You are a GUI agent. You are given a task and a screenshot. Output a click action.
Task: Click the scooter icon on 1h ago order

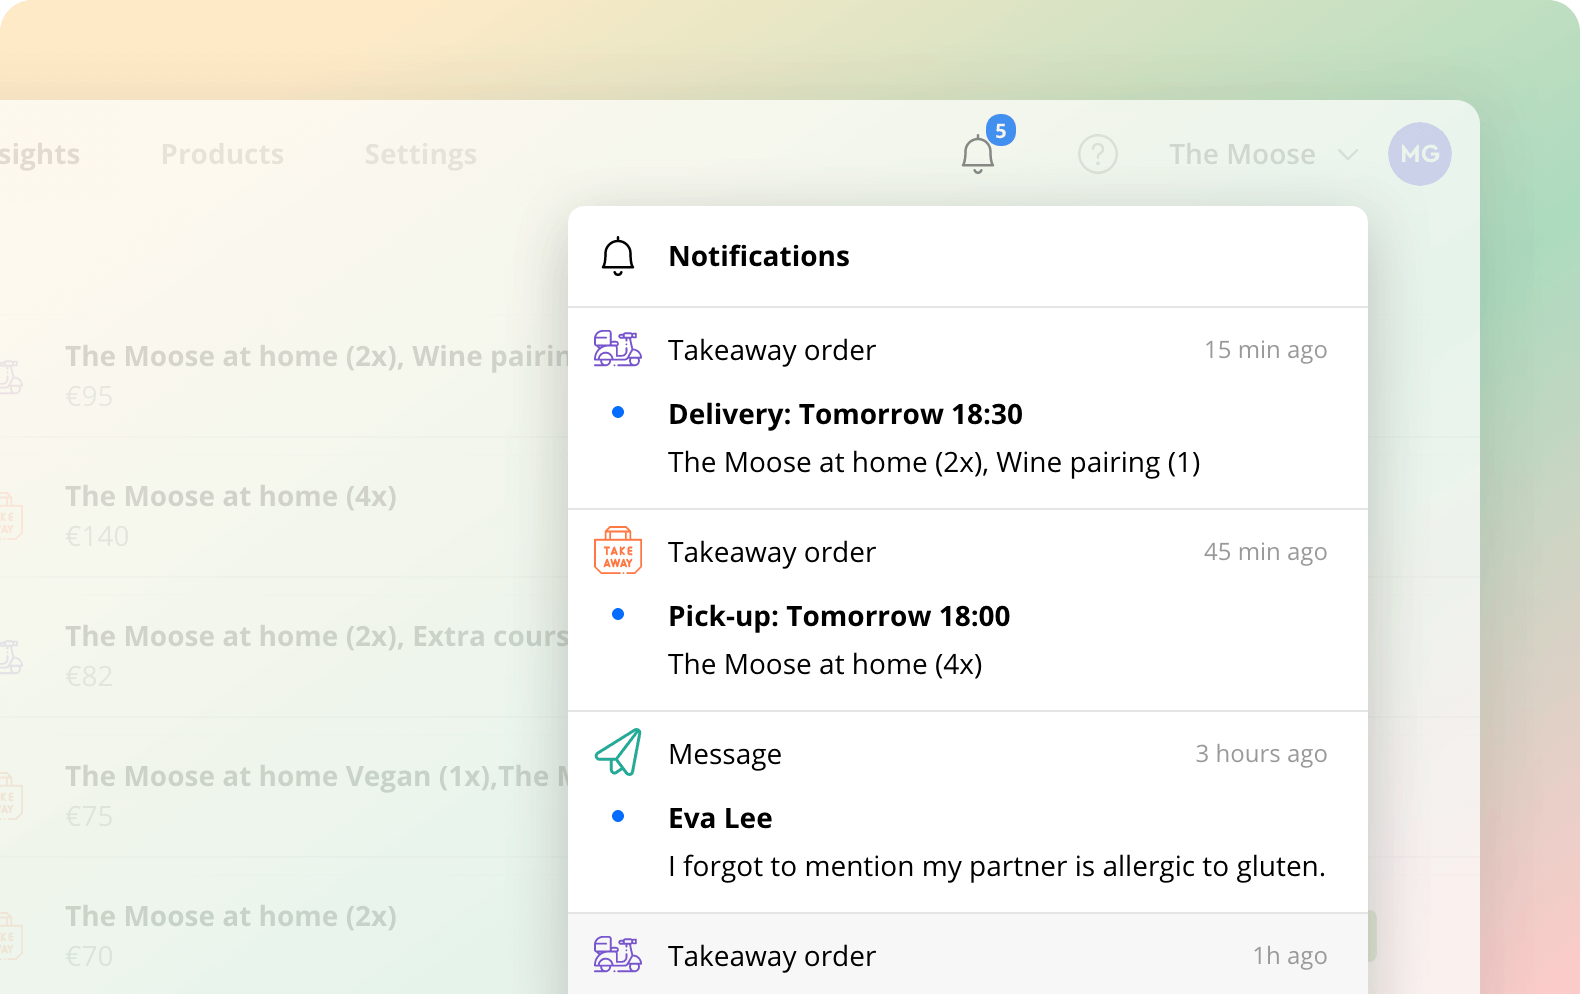[x=617, y=955]
